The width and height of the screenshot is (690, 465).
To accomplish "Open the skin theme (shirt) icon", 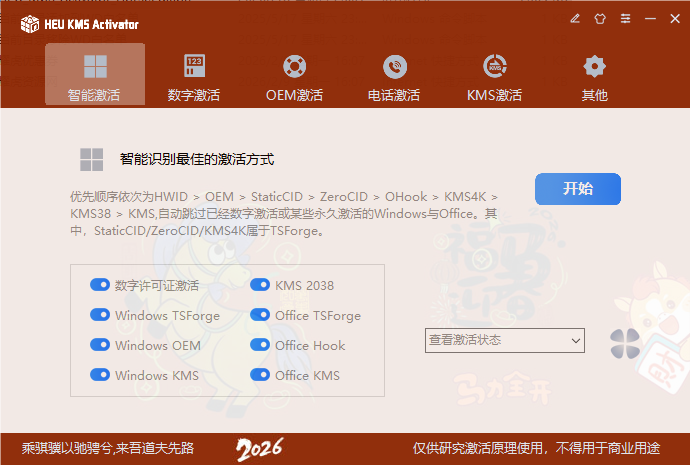I will click(600, 18).
